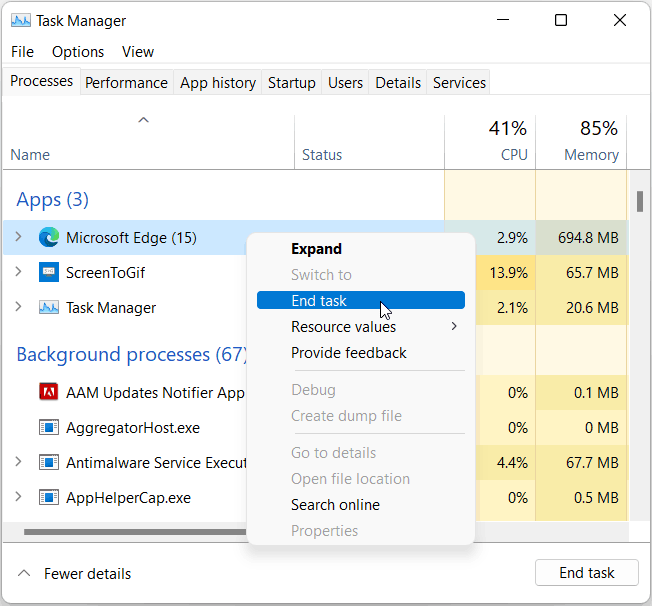This screenshot has width=652, height=606.
Task: Expand the Task Manager process group
Action: [18, 307]
